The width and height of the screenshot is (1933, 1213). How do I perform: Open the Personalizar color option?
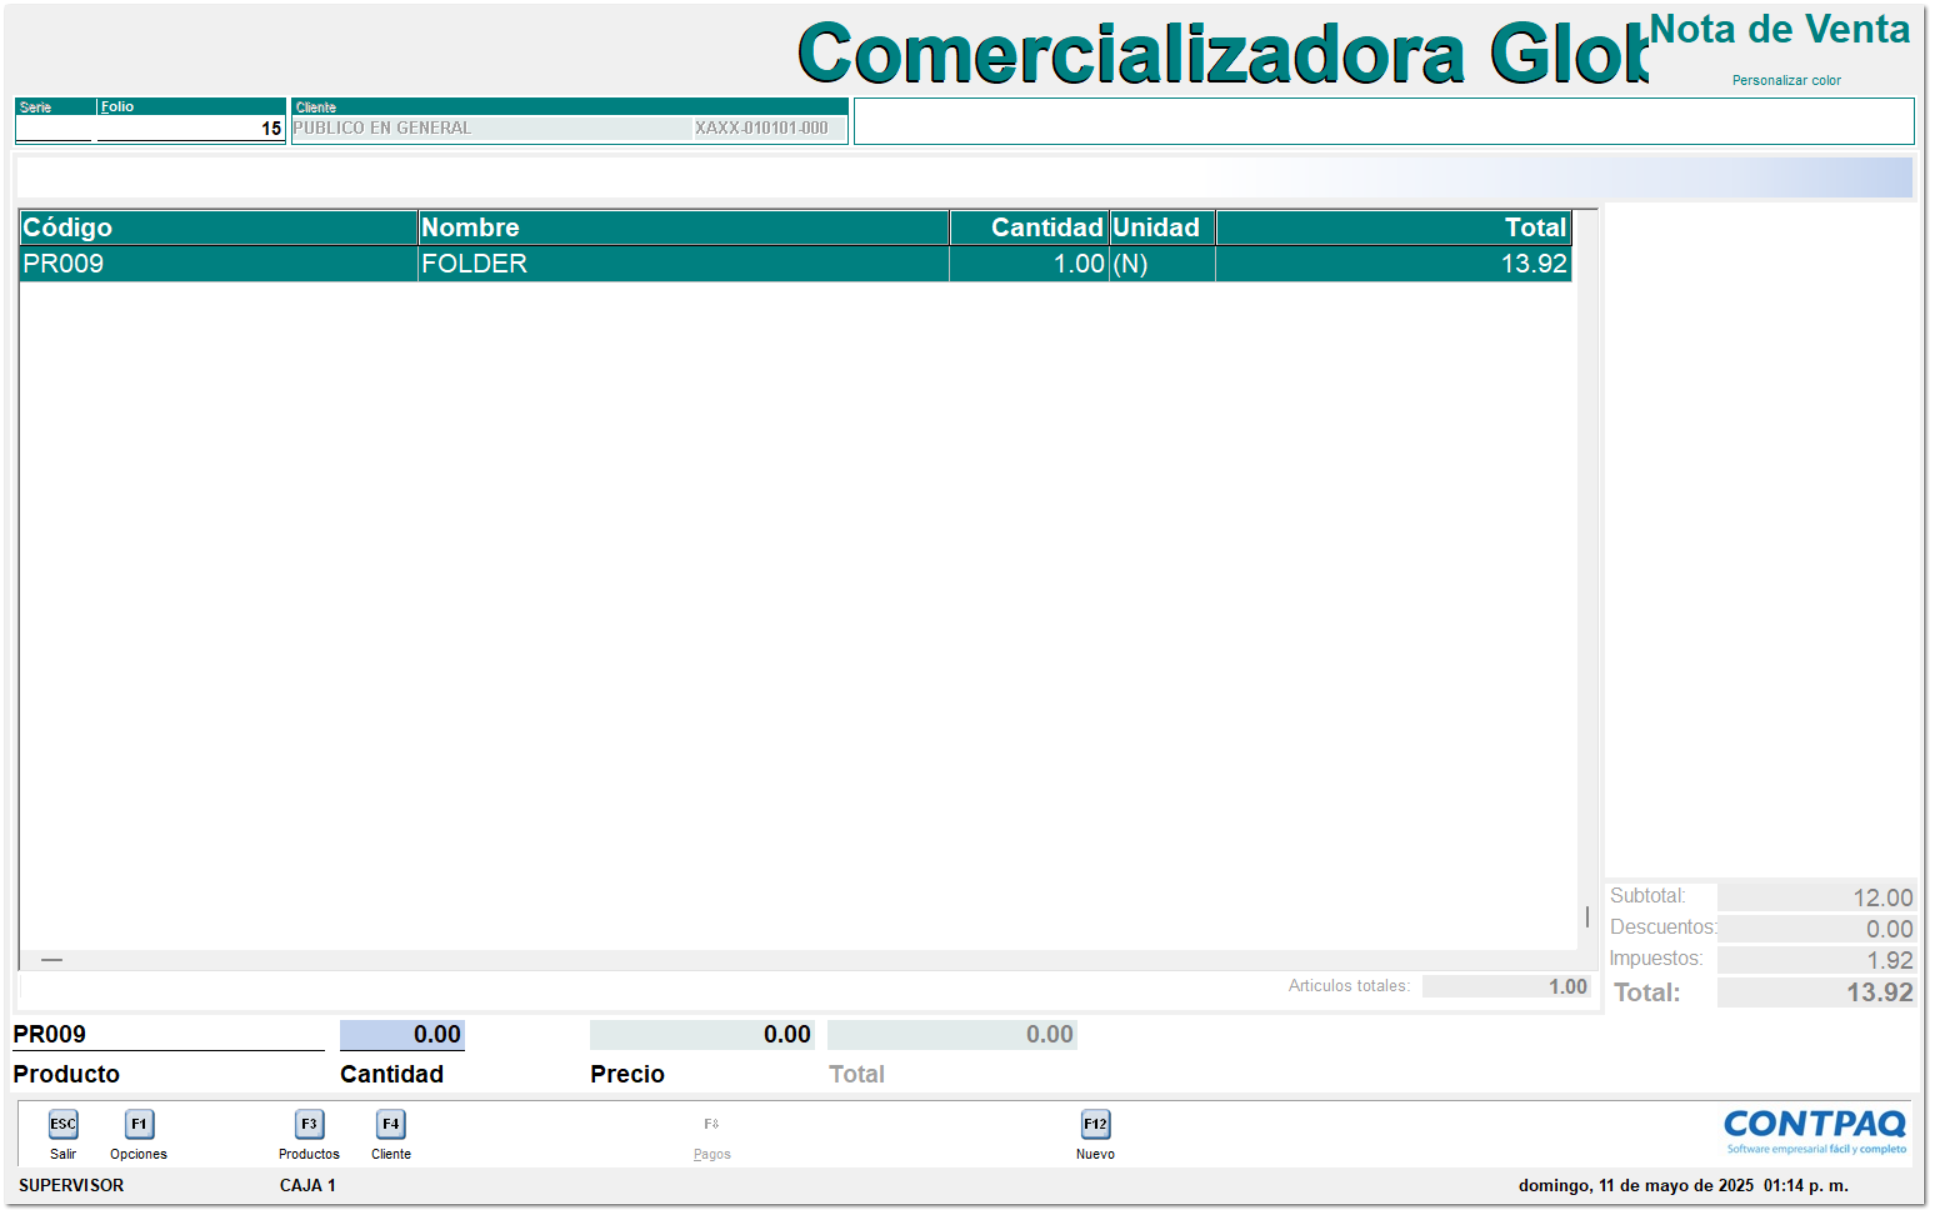click(x=1786, y=80)
